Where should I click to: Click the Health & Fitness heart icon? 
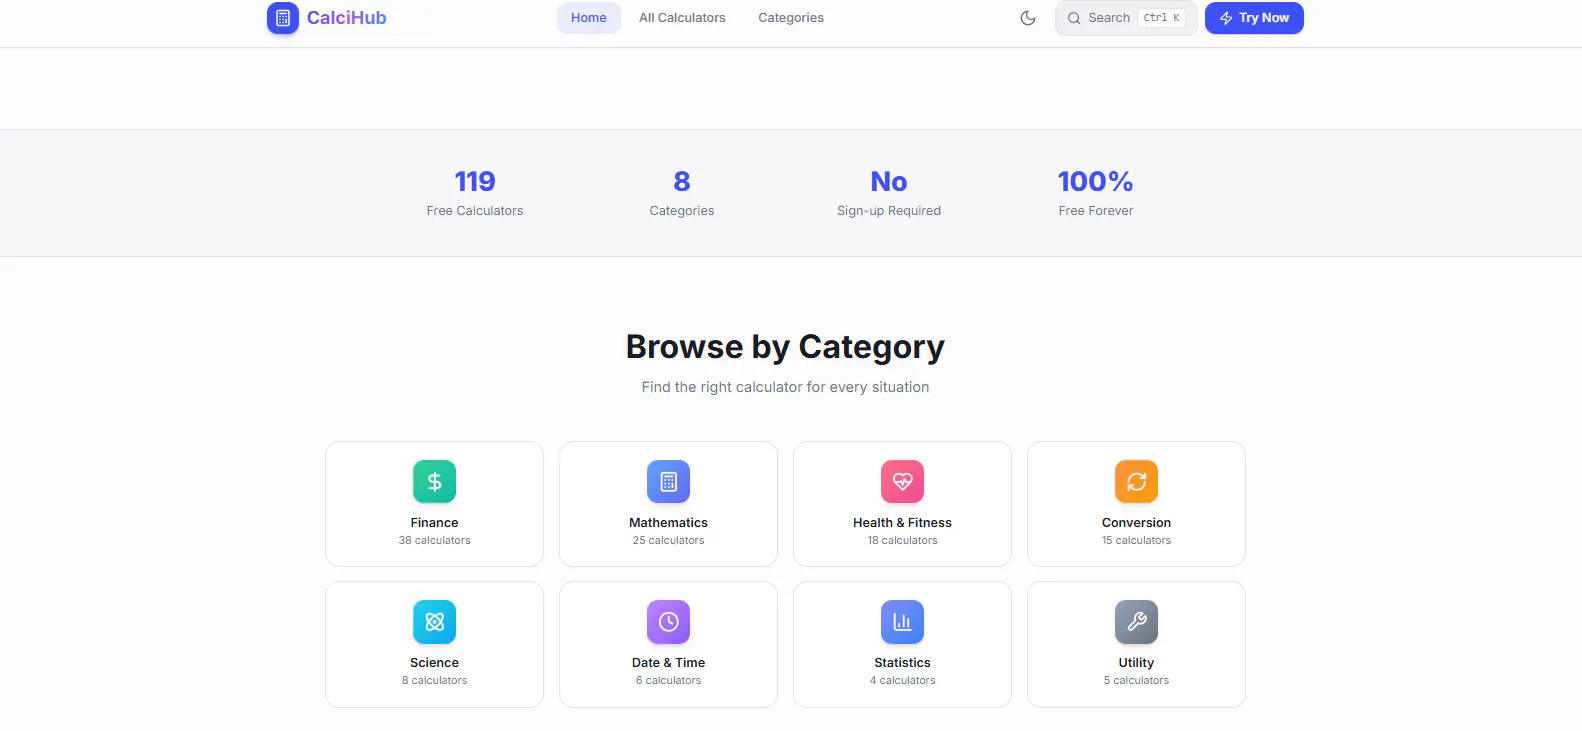(902, 482)
